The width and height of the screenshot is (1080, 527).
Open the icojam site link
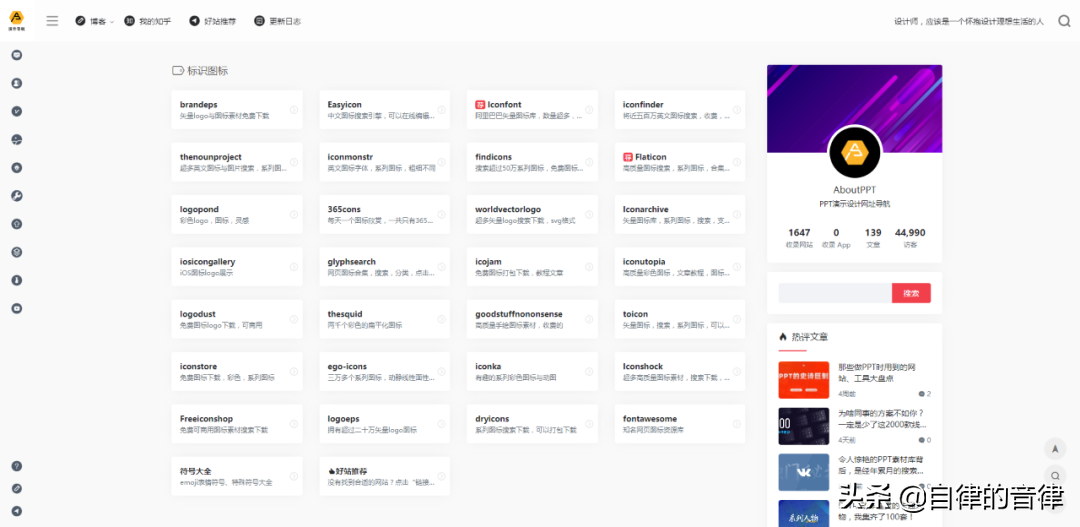(x=532, y=267)
